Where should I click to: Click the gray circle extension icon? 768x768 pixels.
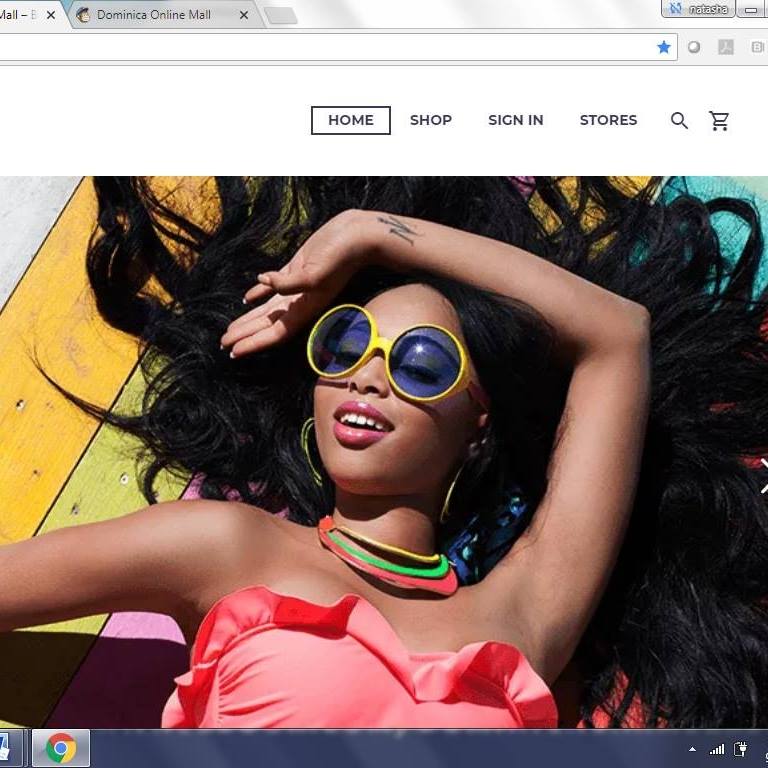coord(694,47)
